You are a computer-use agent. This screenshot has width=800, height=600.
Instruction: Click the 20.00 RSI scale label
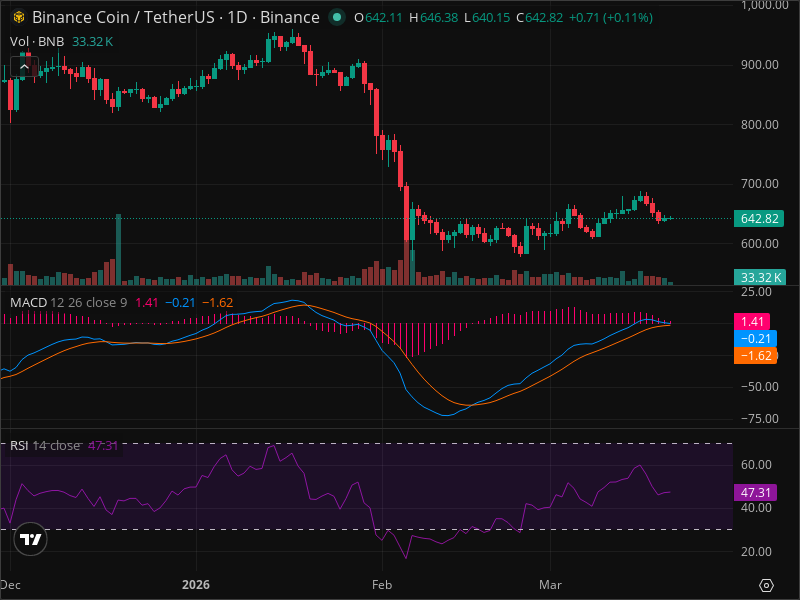coord(756,552)
